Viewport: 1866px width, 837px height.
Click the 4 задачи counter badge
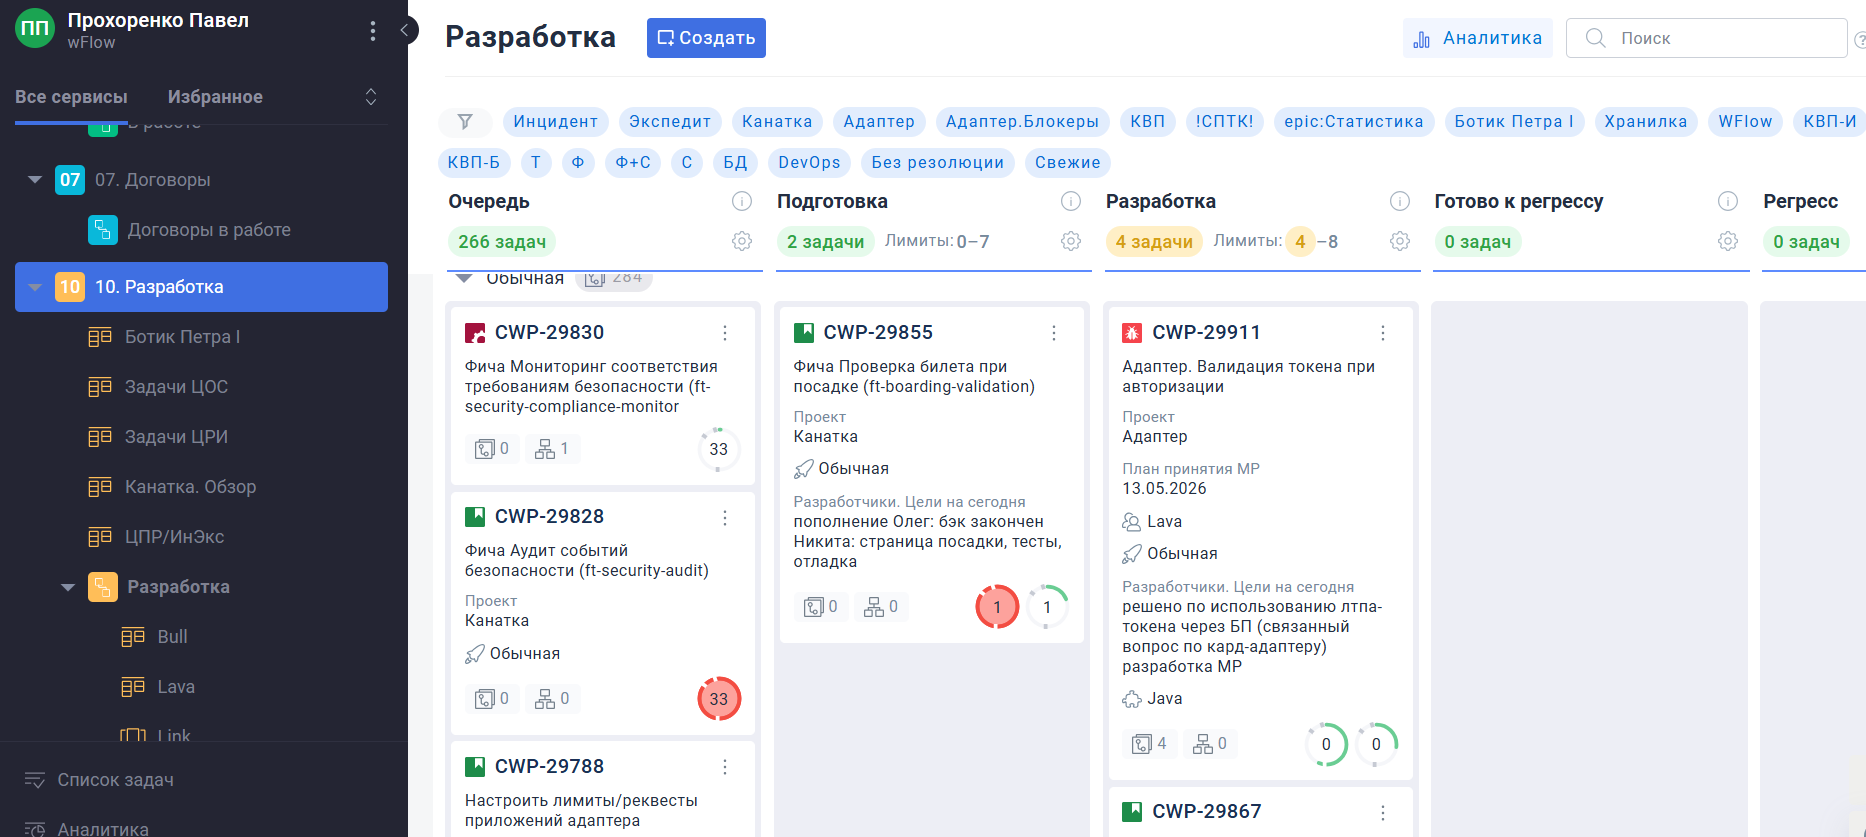1154,241
